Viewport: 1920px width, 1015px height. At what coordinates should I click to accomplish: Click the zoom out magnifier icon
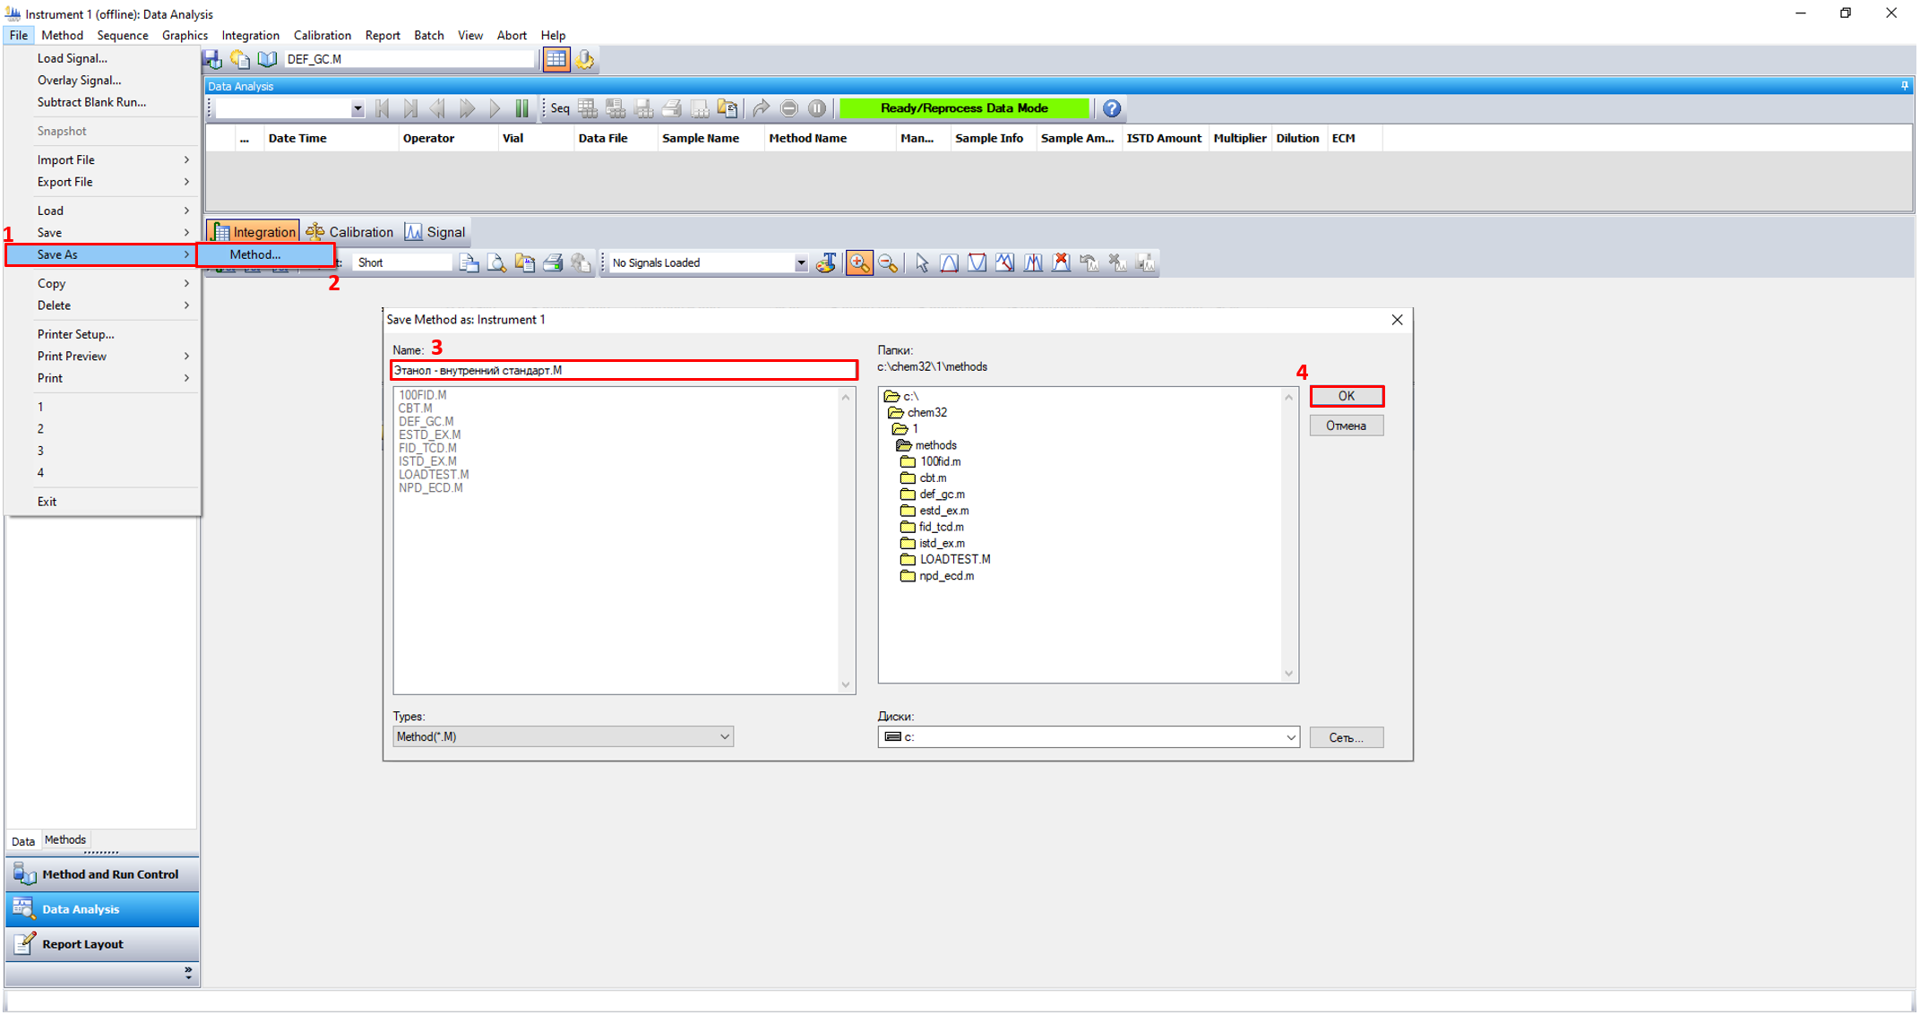click(x=887, y=263)
